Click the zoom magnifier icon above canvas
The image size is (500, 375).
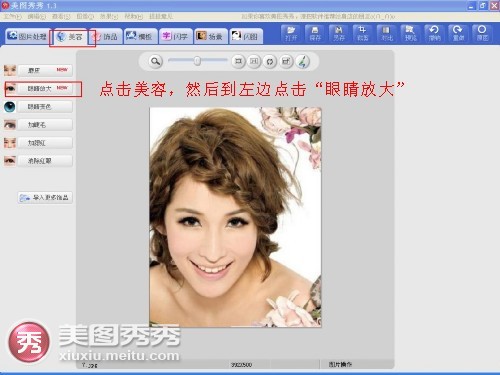point(155,61)
